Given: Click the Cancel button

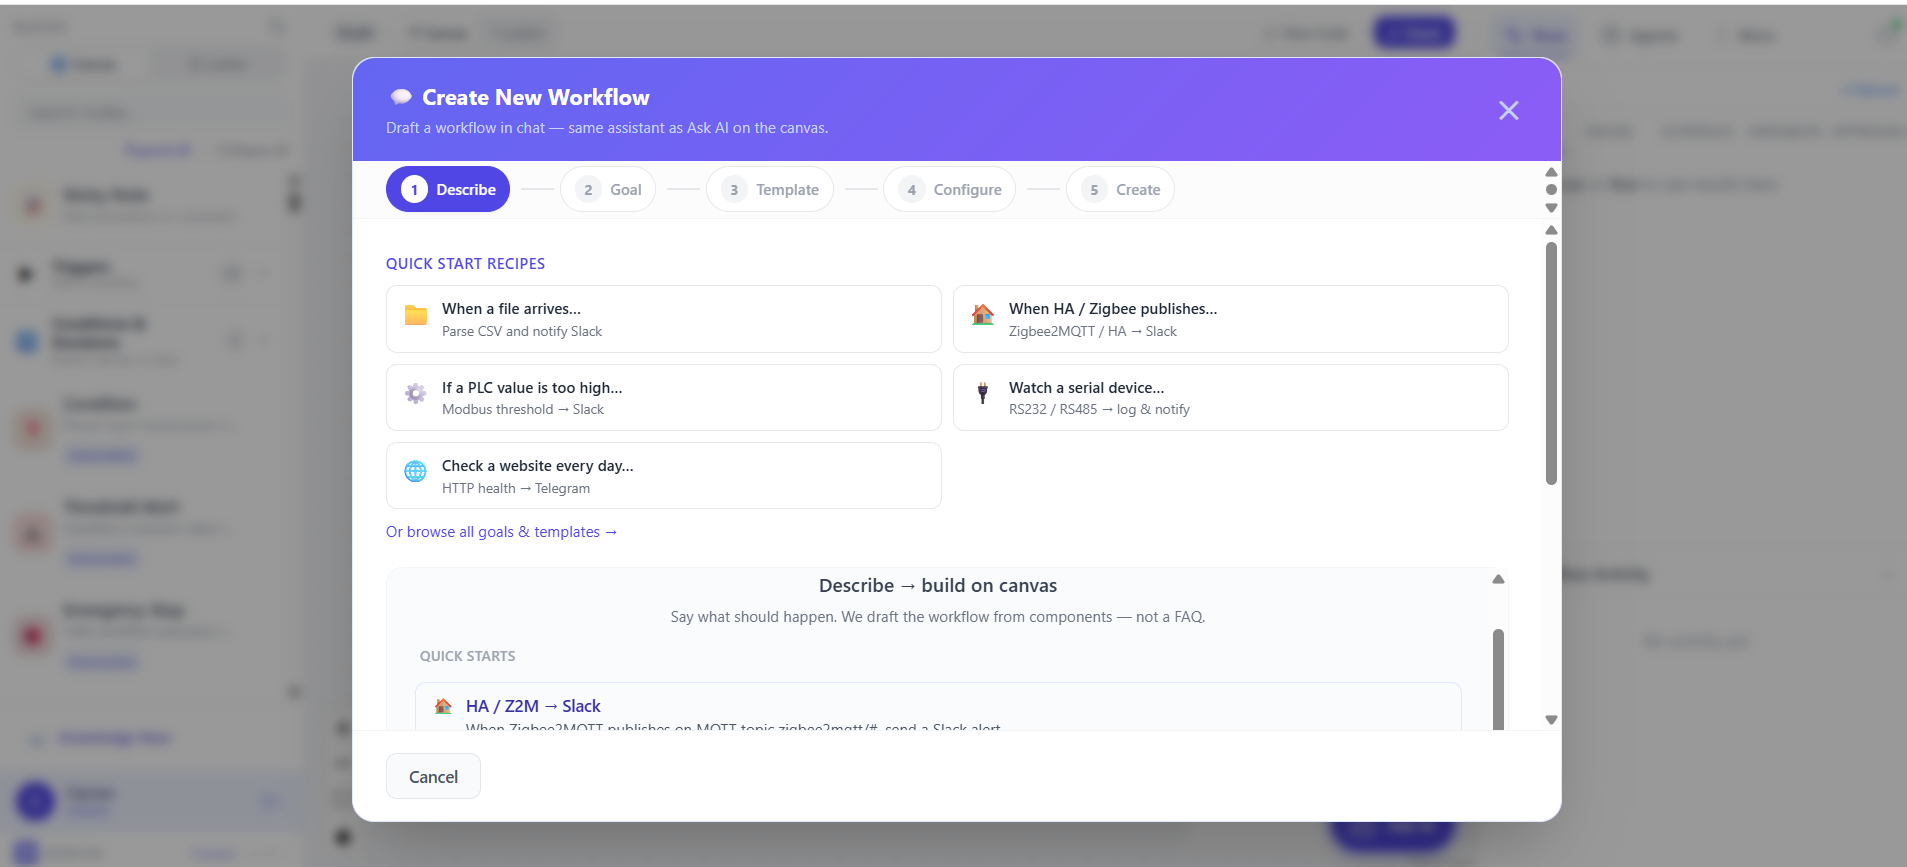Looking at the screenshot, I should [433, 777].
